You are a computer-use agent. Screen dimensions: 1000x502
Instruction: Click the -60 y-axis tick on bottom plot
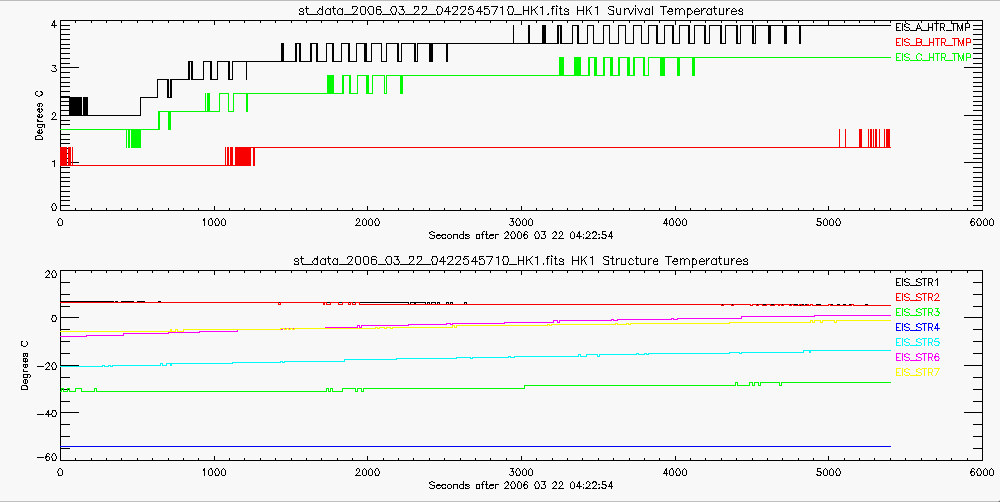(x=45, y=457)
